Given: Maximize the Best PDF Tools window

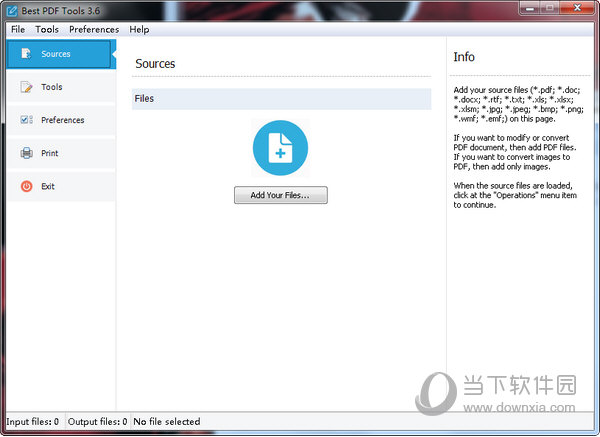Looking at the screenshot, I should 549,8.
